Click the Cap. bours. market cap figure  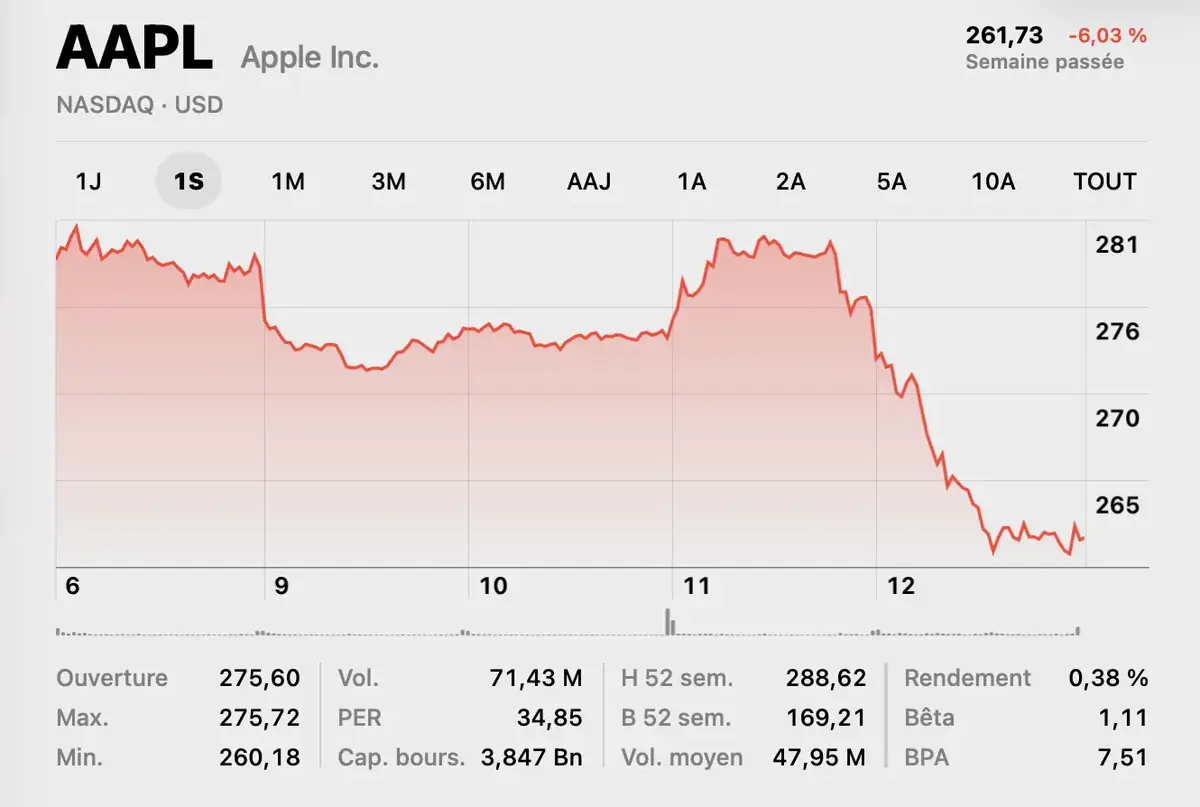(533, 757)
